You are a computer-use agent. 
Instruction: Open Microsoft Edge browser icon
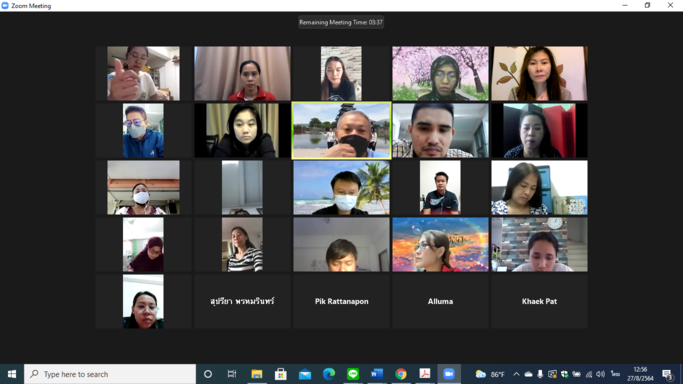point(329,374)
